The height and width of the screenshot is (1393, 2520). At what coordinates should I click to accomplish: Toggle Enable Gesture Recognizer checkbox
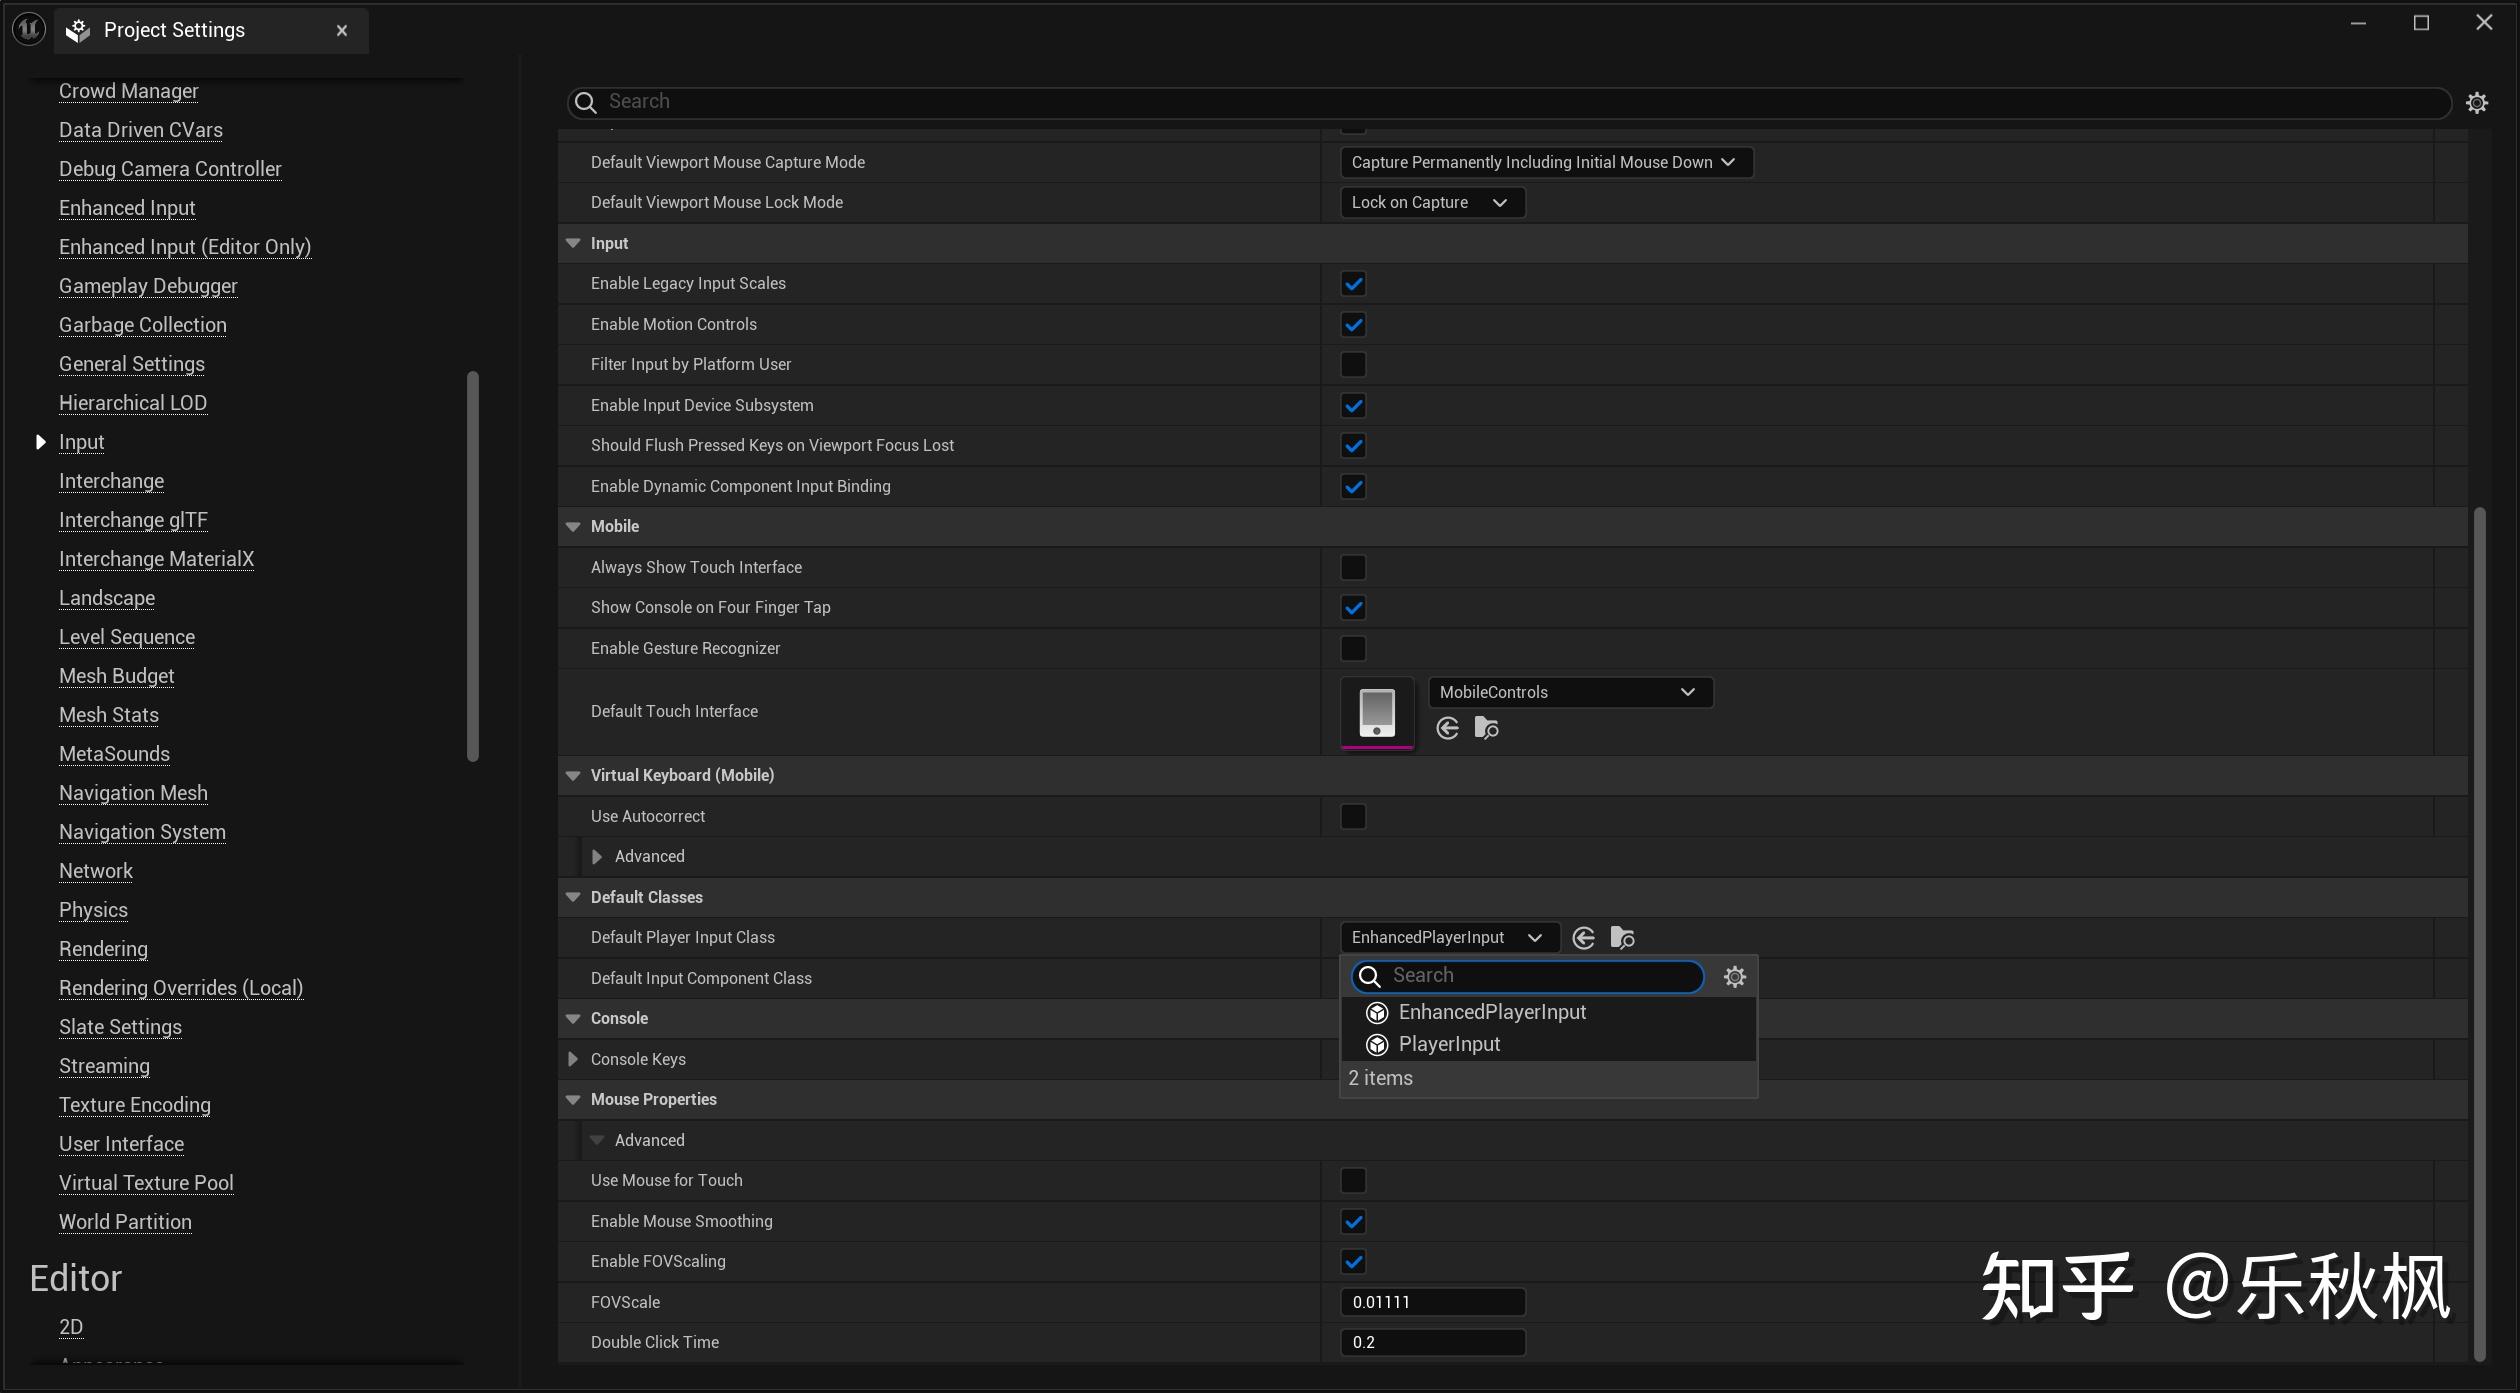coord(1353,649)
